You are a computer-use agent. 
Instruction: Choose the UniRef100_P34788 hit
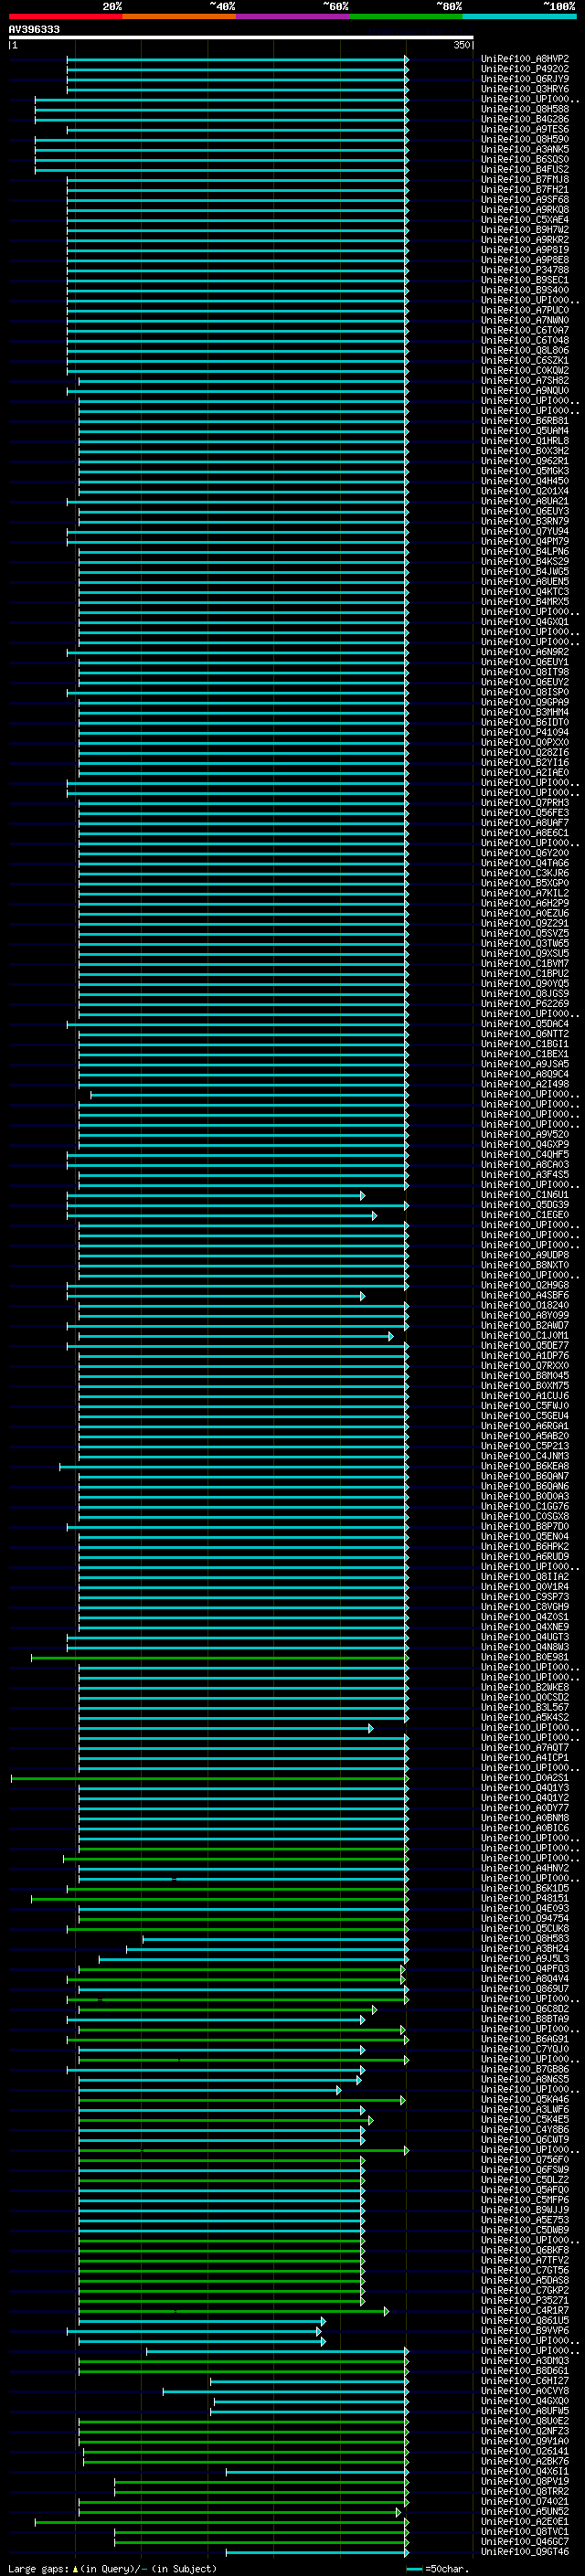coord(525,270)
